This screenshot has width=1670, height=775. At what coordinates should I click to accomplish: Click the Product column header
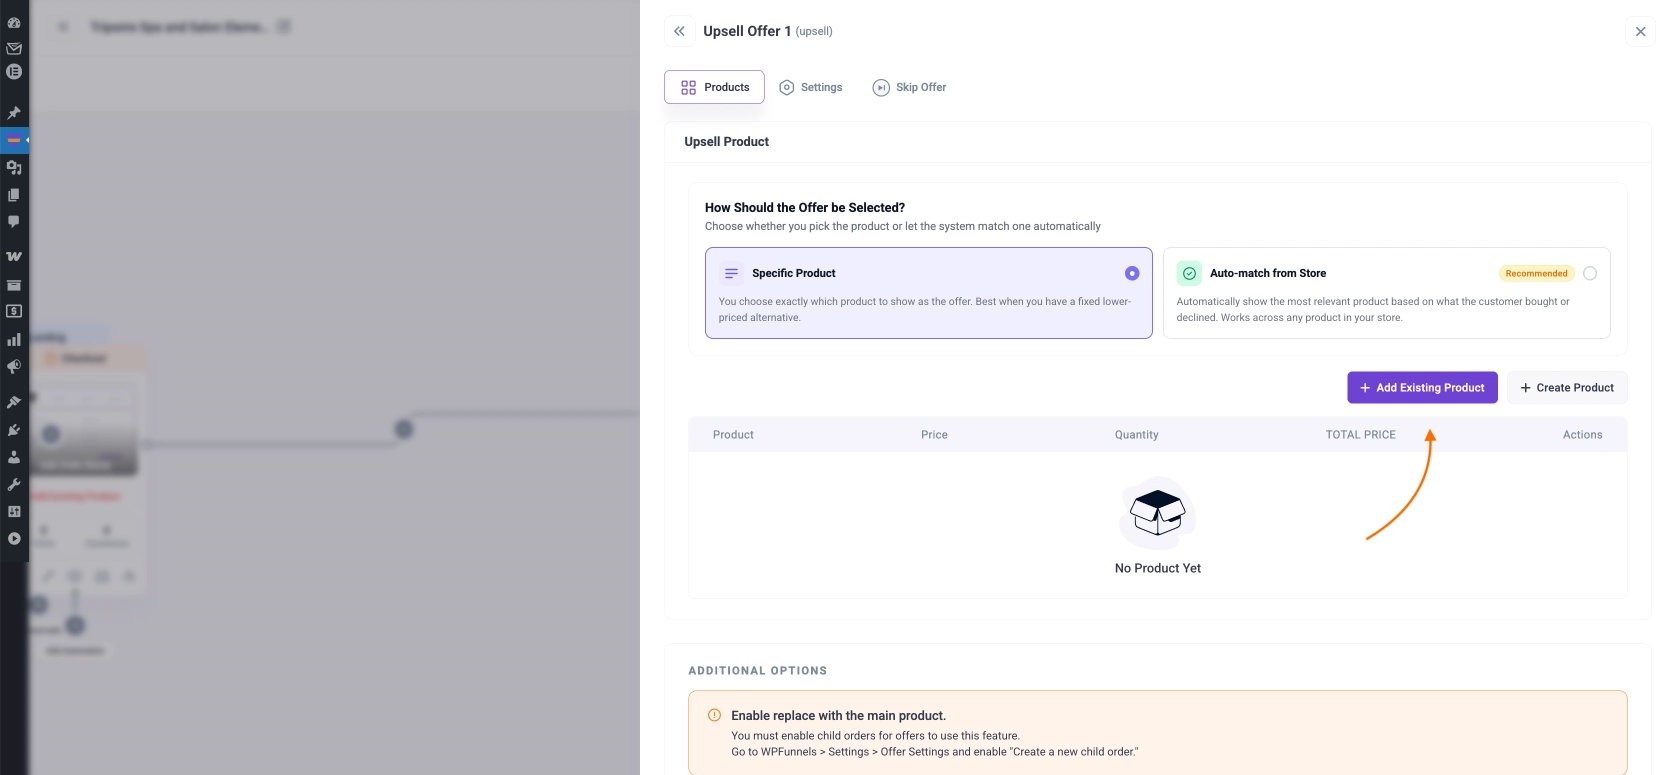pos(733,435)
